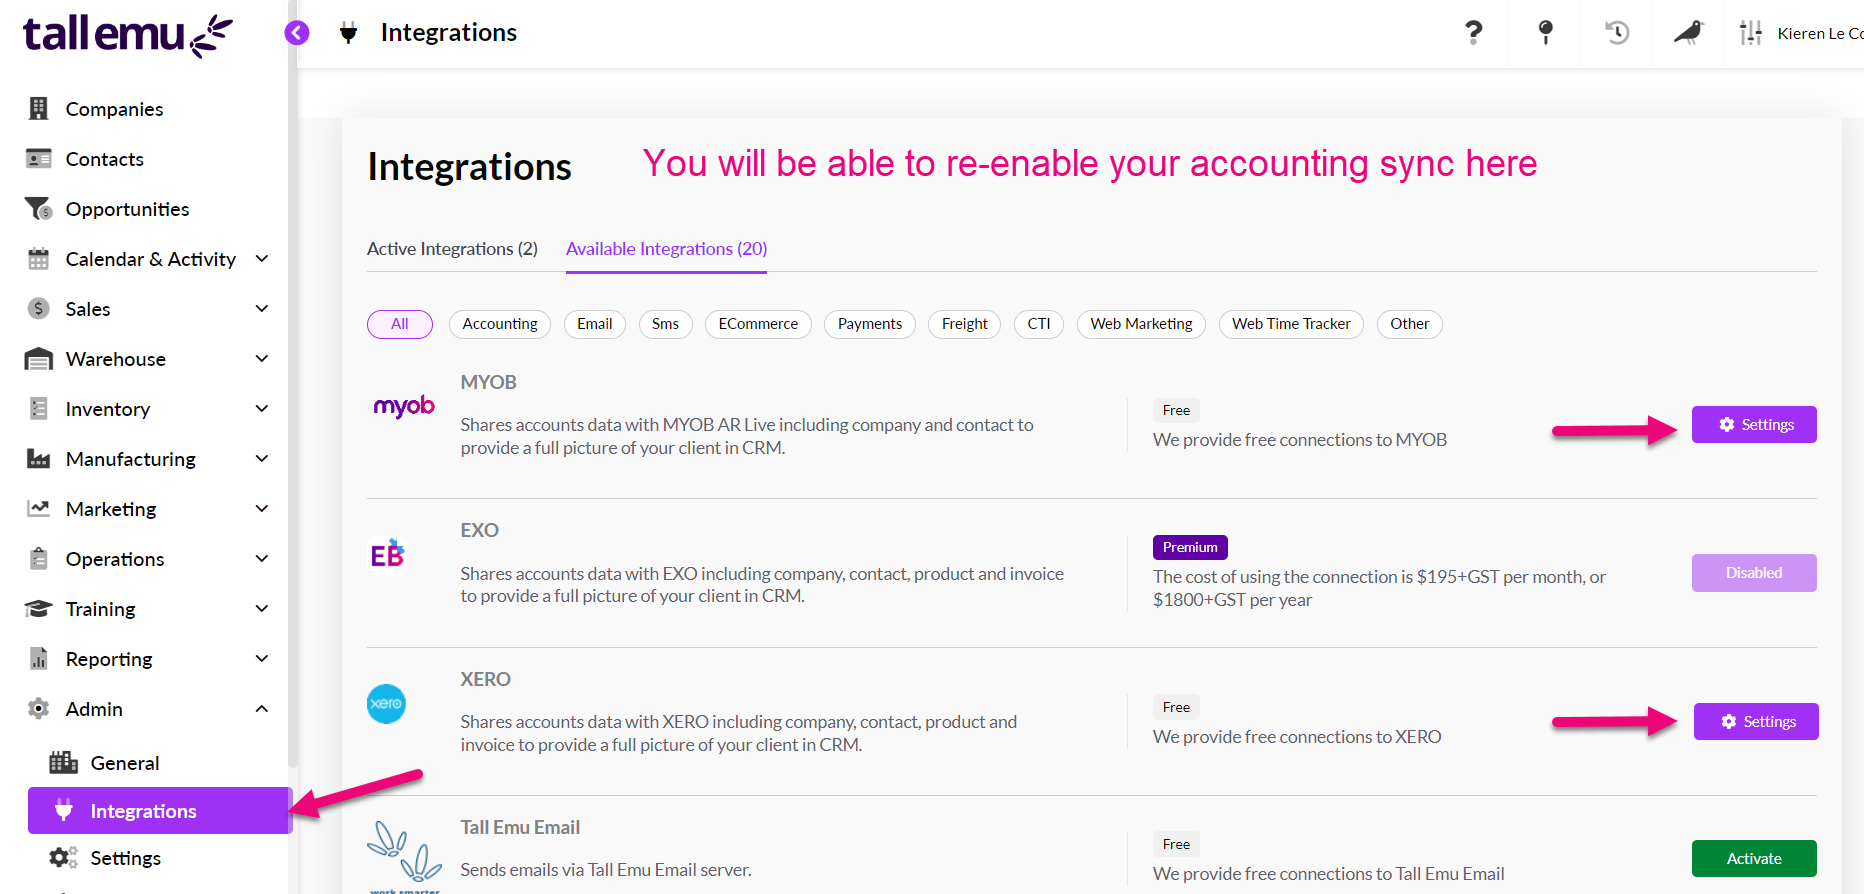The image size is (1864, 894).
Task: Expand the Marketing menu chevron
Action: [262, 508]
